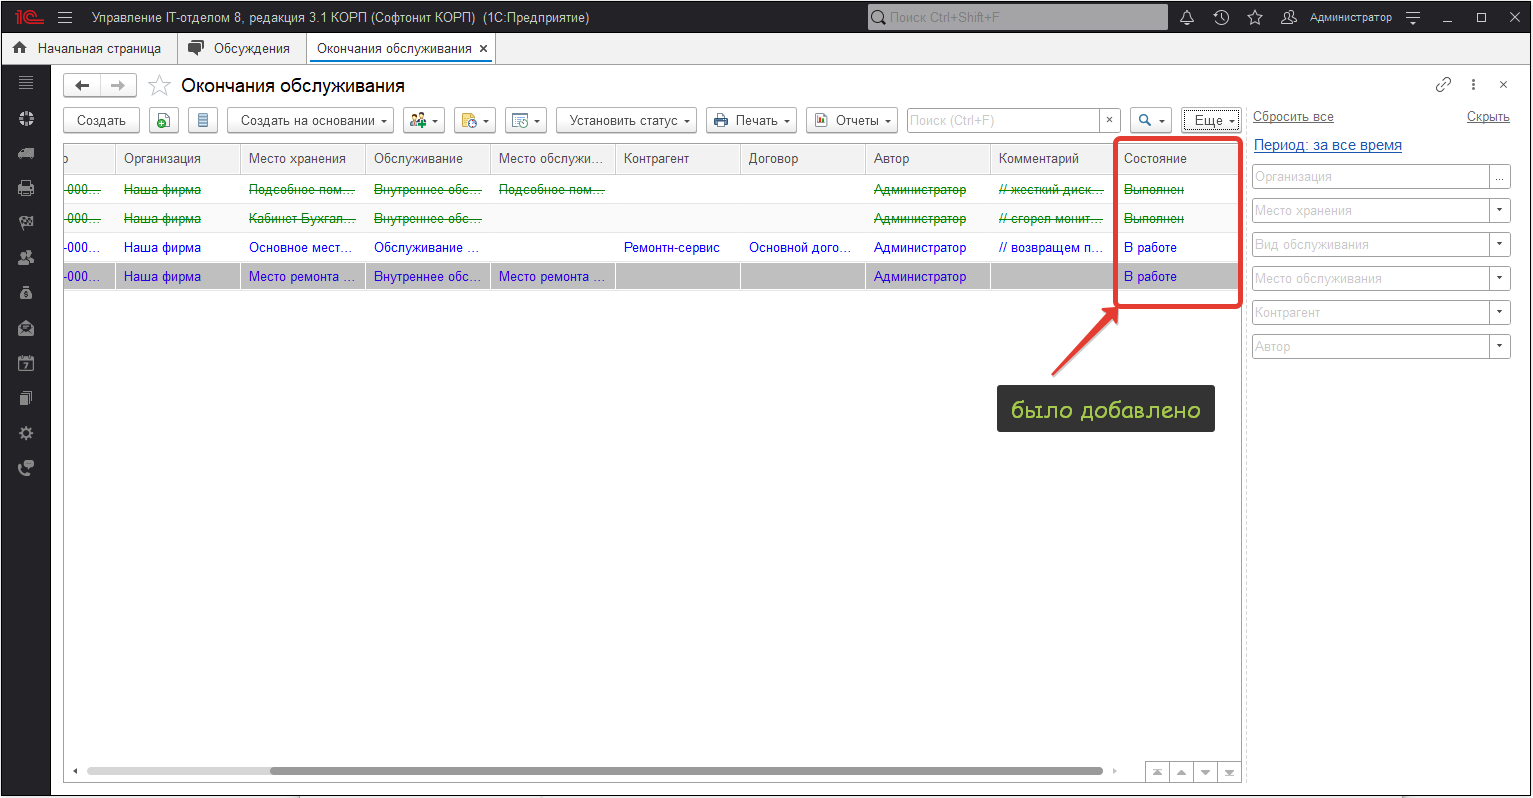
Task: Click the 'Сбросить все' link
Action: tap(1293, 117)
